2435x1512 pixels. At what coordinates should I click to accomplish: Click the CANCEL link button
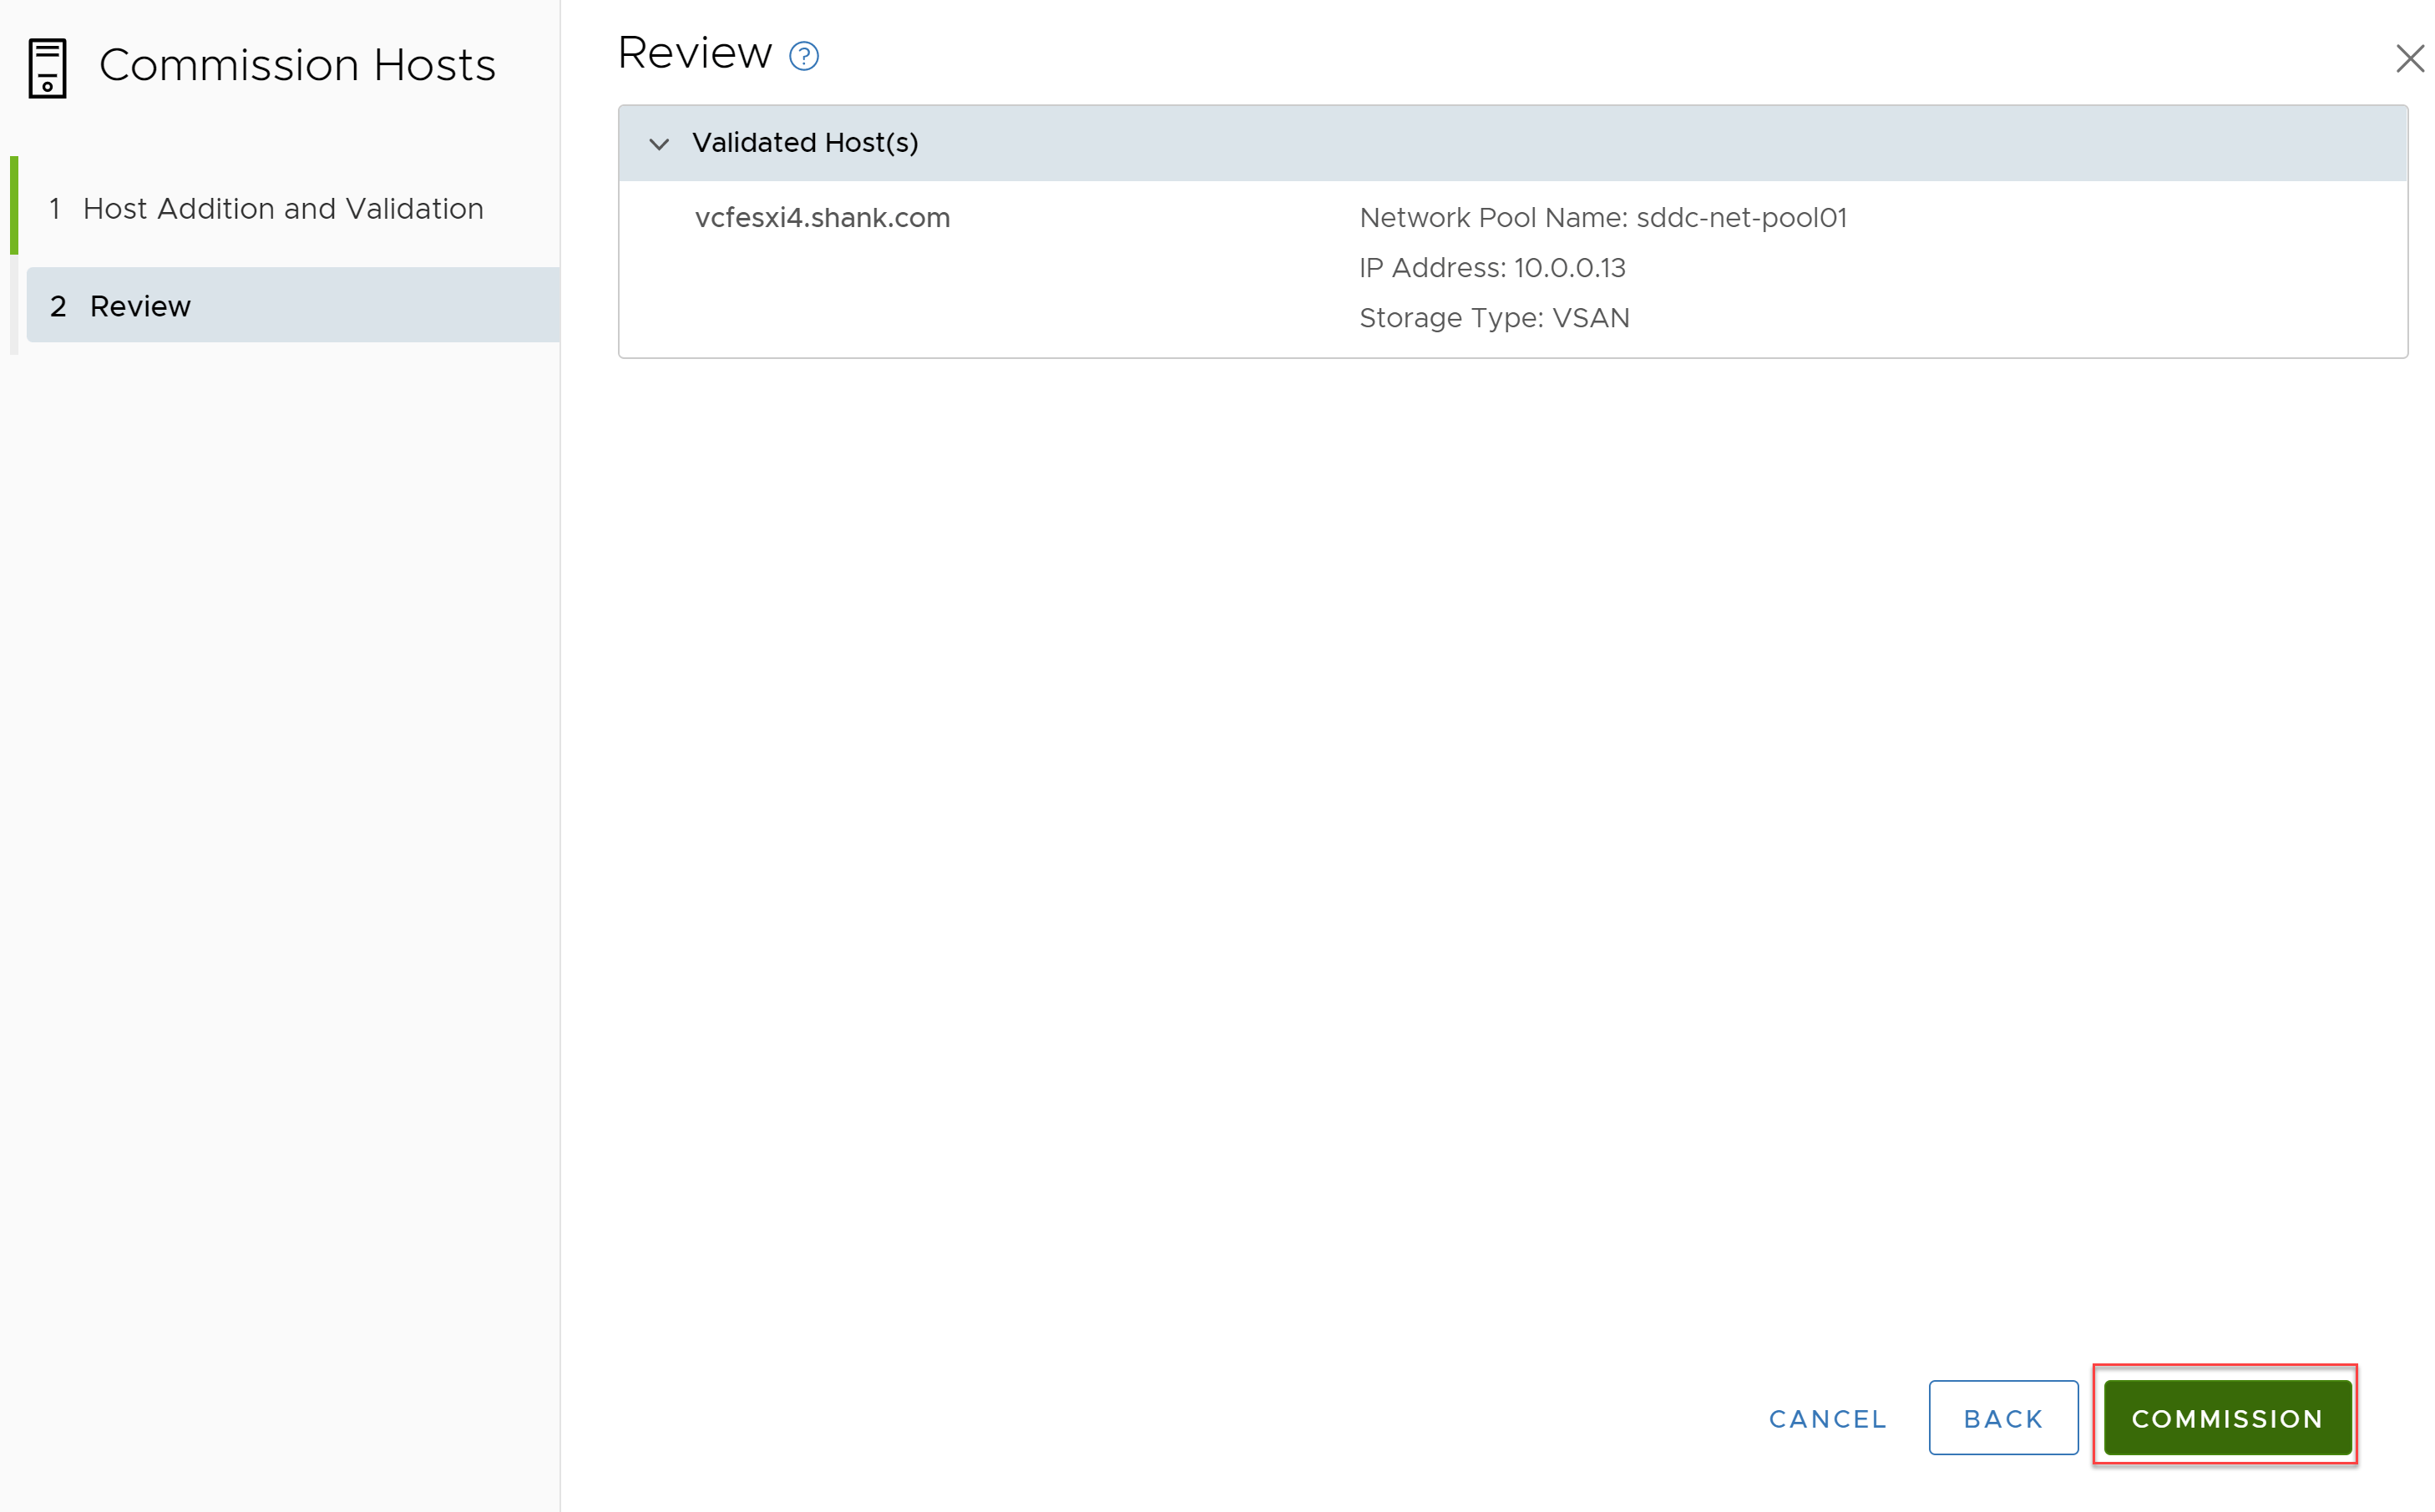1827,1418
